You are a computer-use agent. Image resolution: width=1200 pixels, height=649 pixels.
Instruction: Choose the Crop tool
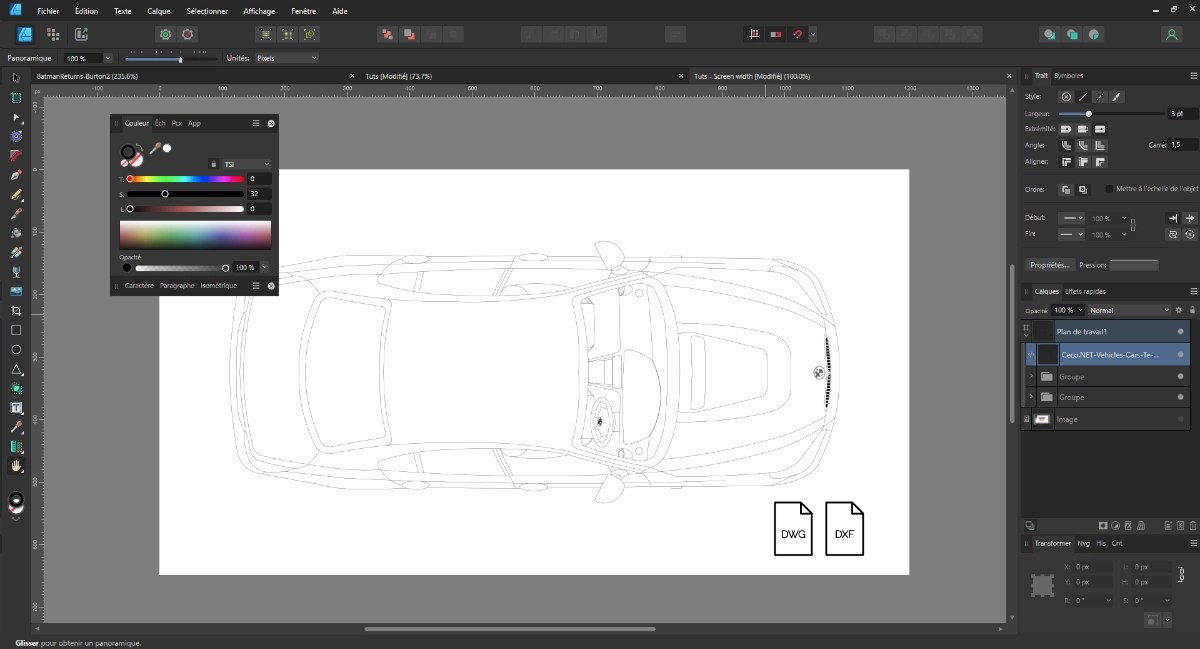(16, 311)
